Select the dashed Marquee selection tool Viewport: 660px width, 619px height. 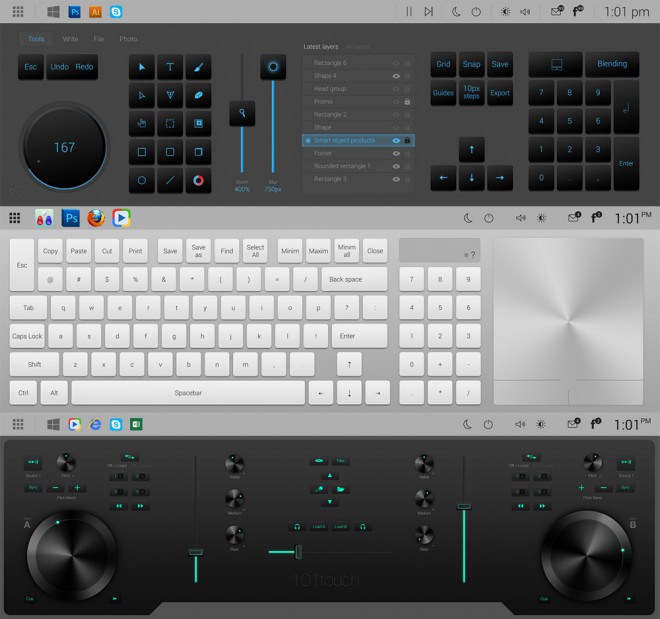tap(170, 123)
